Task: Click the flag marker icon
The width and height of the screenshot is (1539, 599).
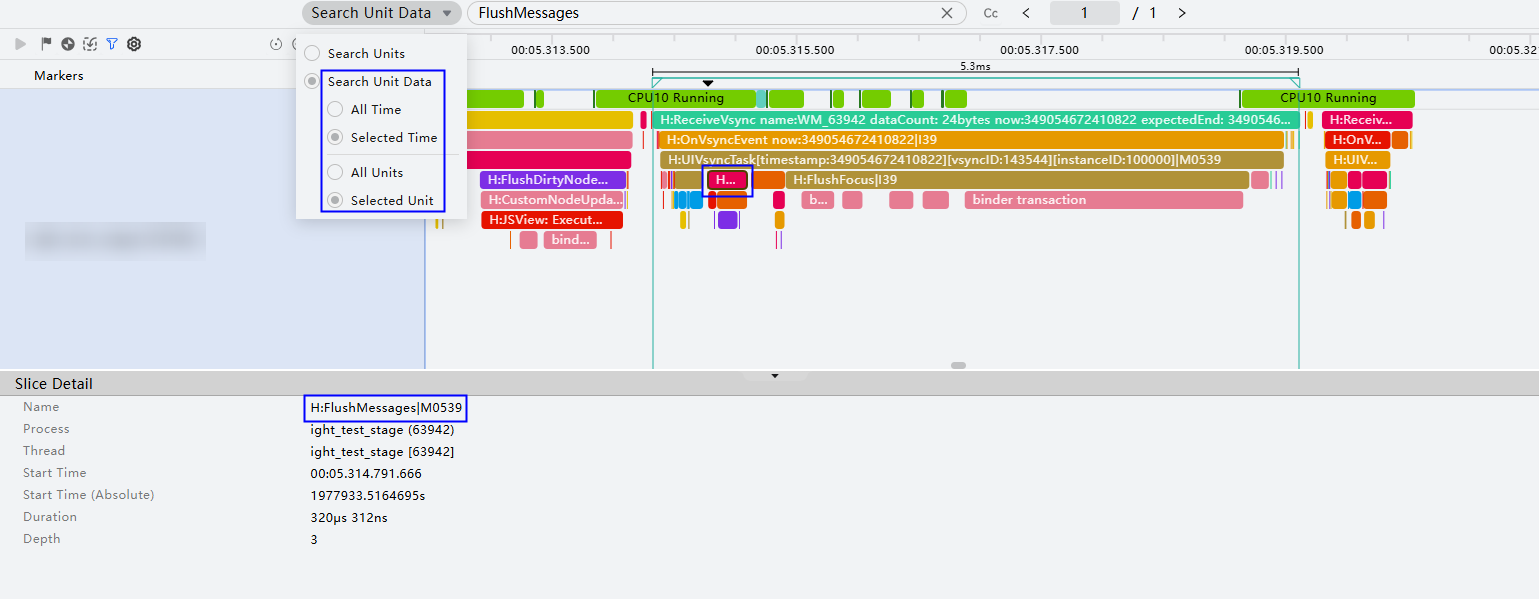Action: [46, 44]
